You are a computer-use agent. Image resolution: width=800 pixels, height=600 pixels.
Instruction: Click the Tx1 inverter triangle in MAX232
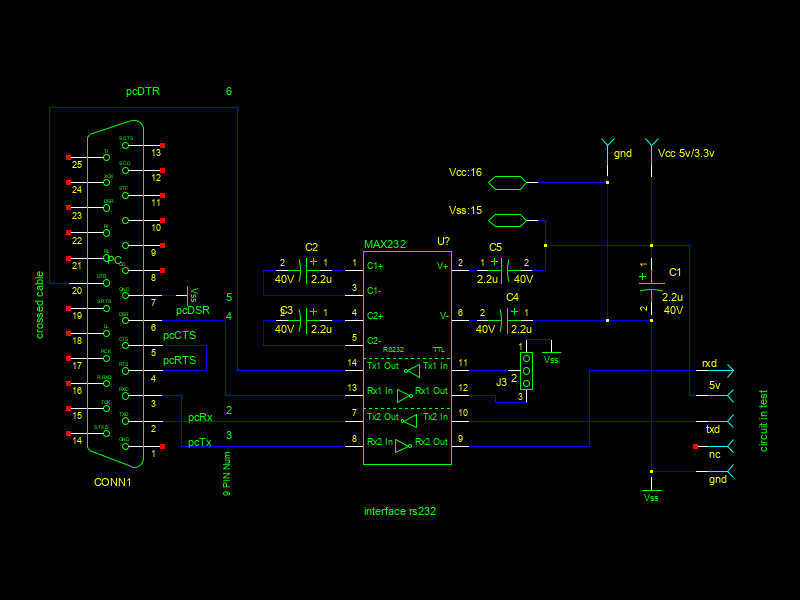[x=412, y=370]
